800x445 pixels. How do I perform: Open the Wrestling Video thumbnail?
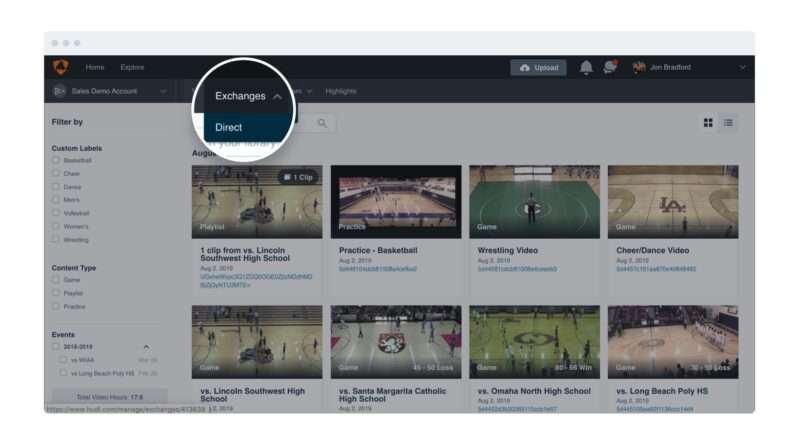534,201
